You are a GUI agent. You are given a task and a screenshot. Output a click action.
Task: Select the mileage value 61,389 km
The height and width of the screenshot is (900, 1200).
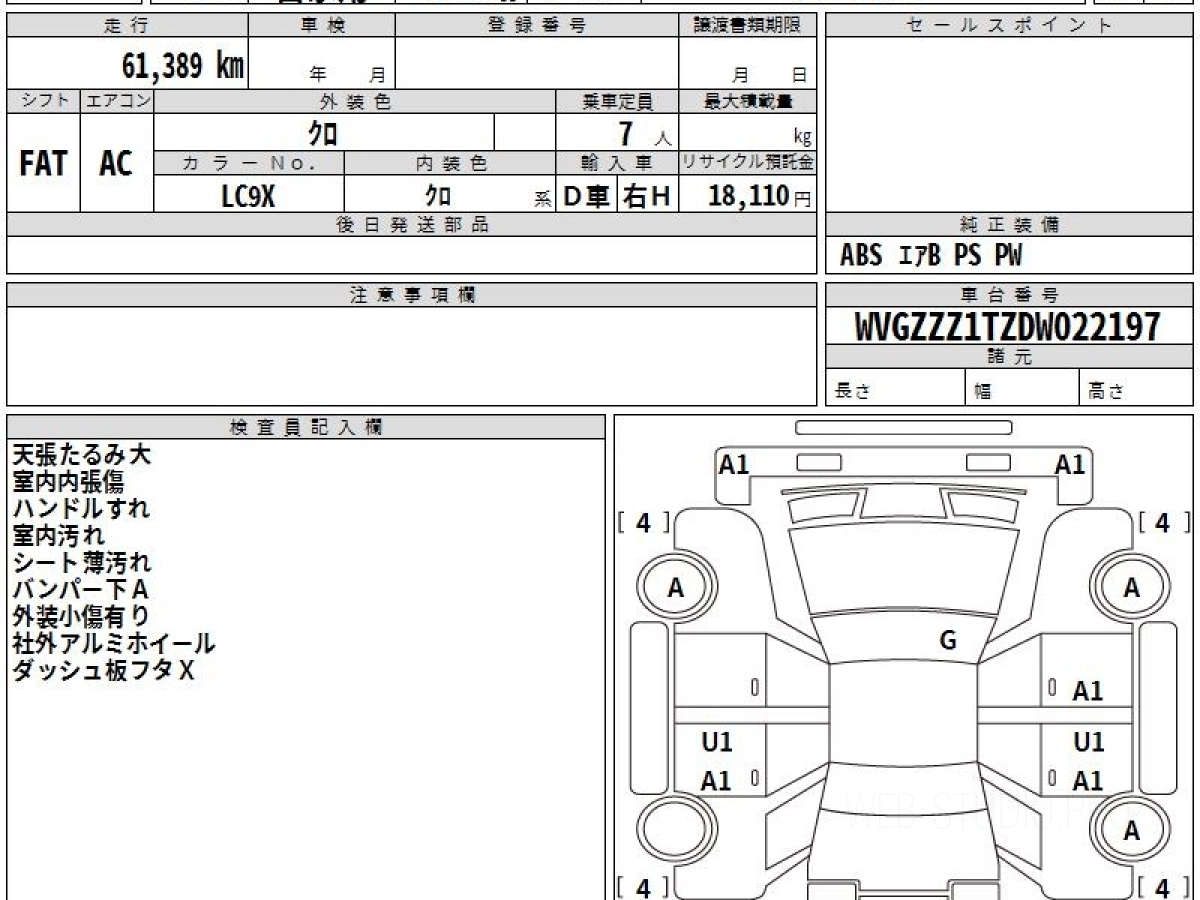tap(183, 66)
